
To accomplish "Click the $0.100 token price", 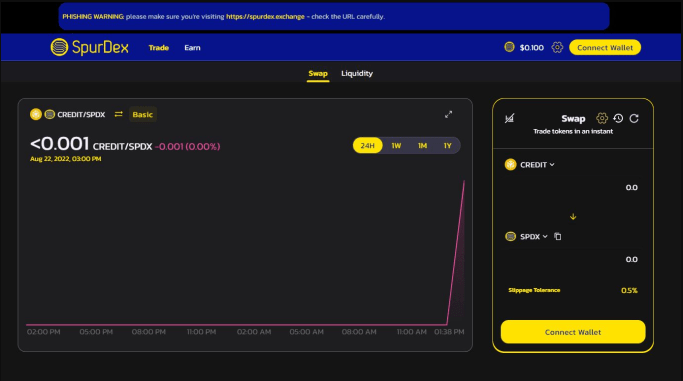I will 531,48.
